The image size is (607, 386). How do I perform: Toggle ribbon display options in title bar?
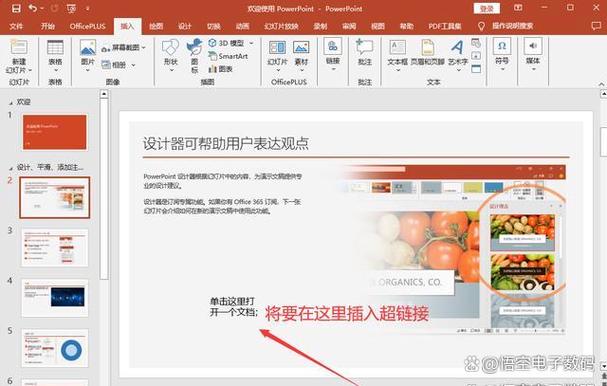pyautogui.click(x=518, y=8)
